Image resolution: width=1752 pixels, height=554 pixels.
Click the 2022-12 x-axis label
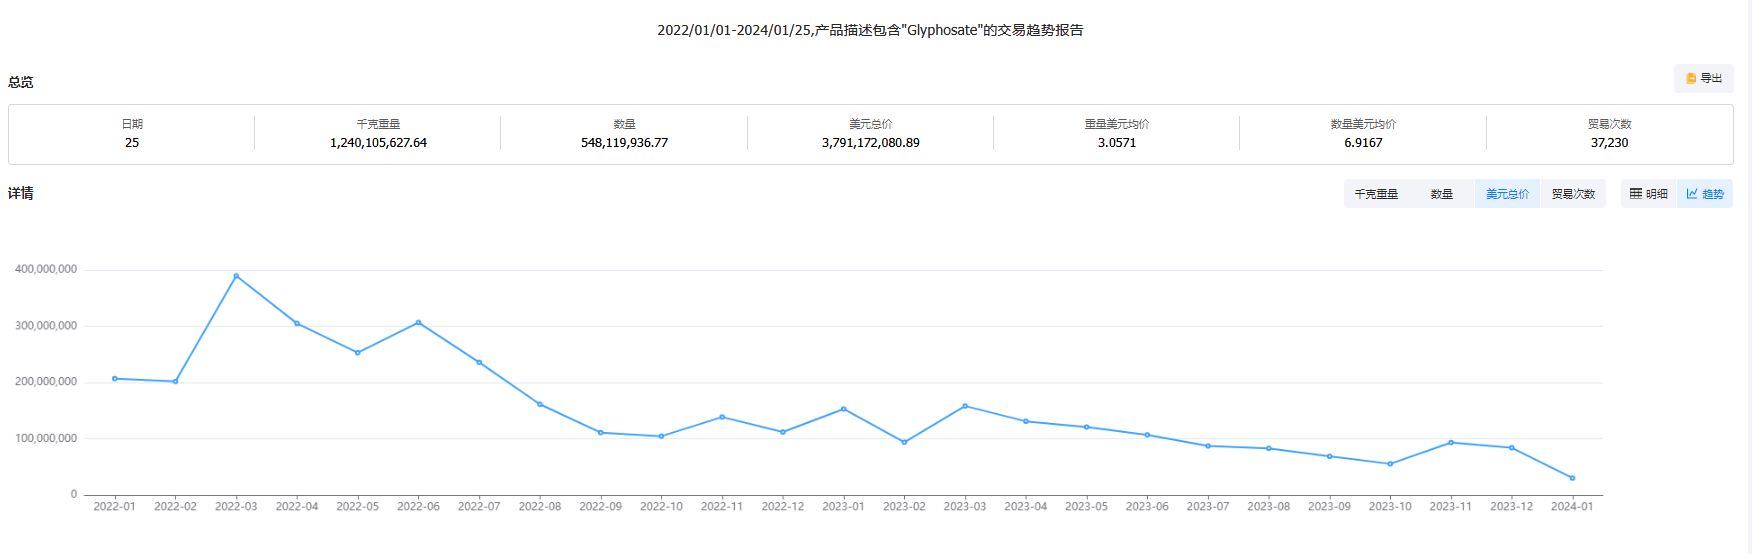[x=782, y=507]
